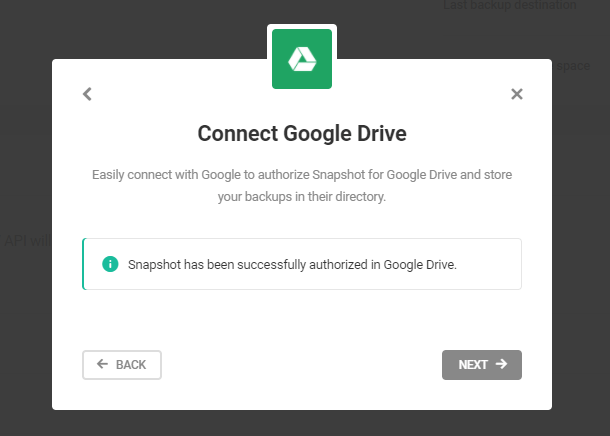
Task: Click the BACK button
Action: pos(122,365)
